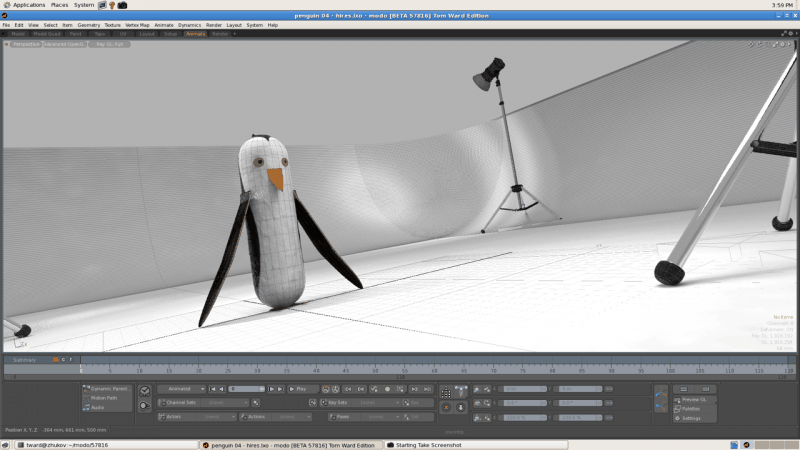The height and width of the screenshot is (450, 800).
Task: Open the Animate menu
Action: [164, 25]
